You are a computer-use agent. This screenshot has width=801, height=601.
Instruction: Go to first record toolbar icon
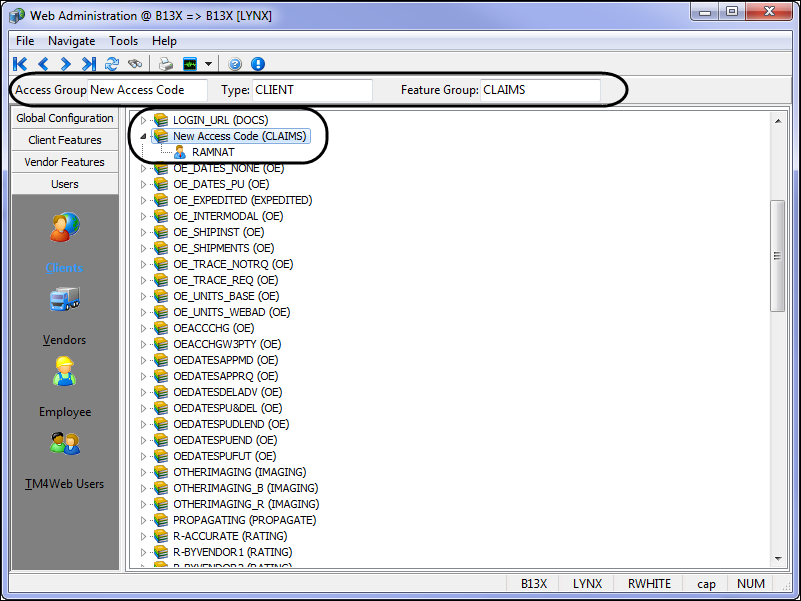[x=20, y=64]
